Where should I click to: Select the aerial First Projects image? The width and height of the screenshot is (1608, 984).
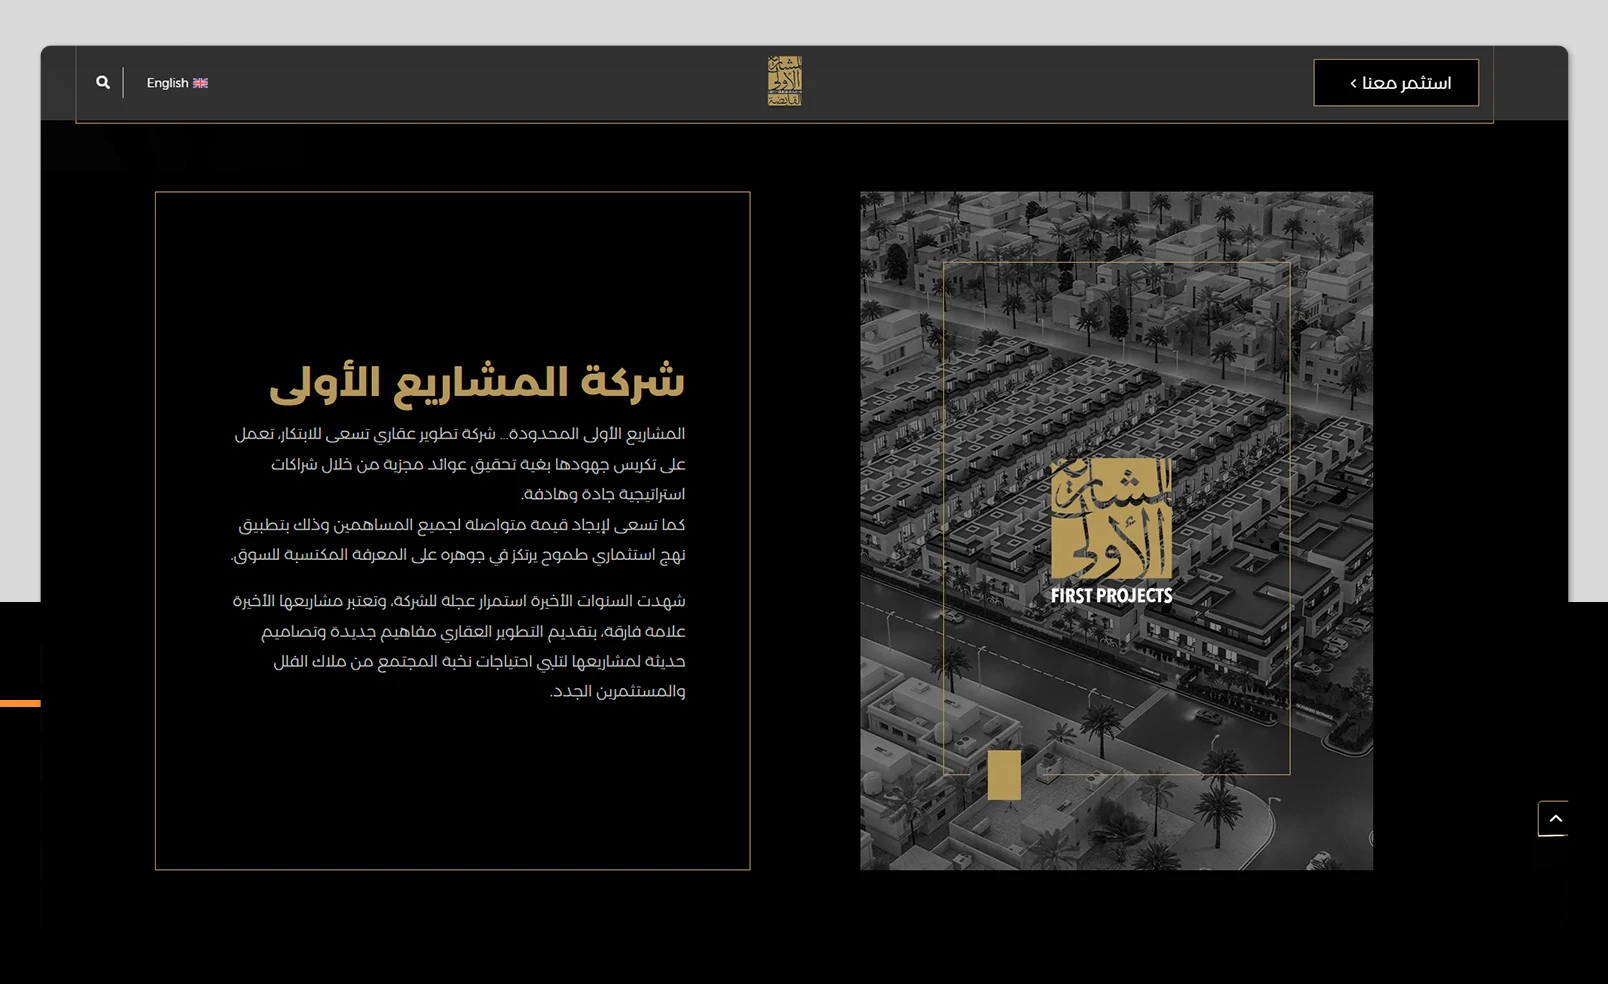pyautogui.click(x=1116, y=531)
